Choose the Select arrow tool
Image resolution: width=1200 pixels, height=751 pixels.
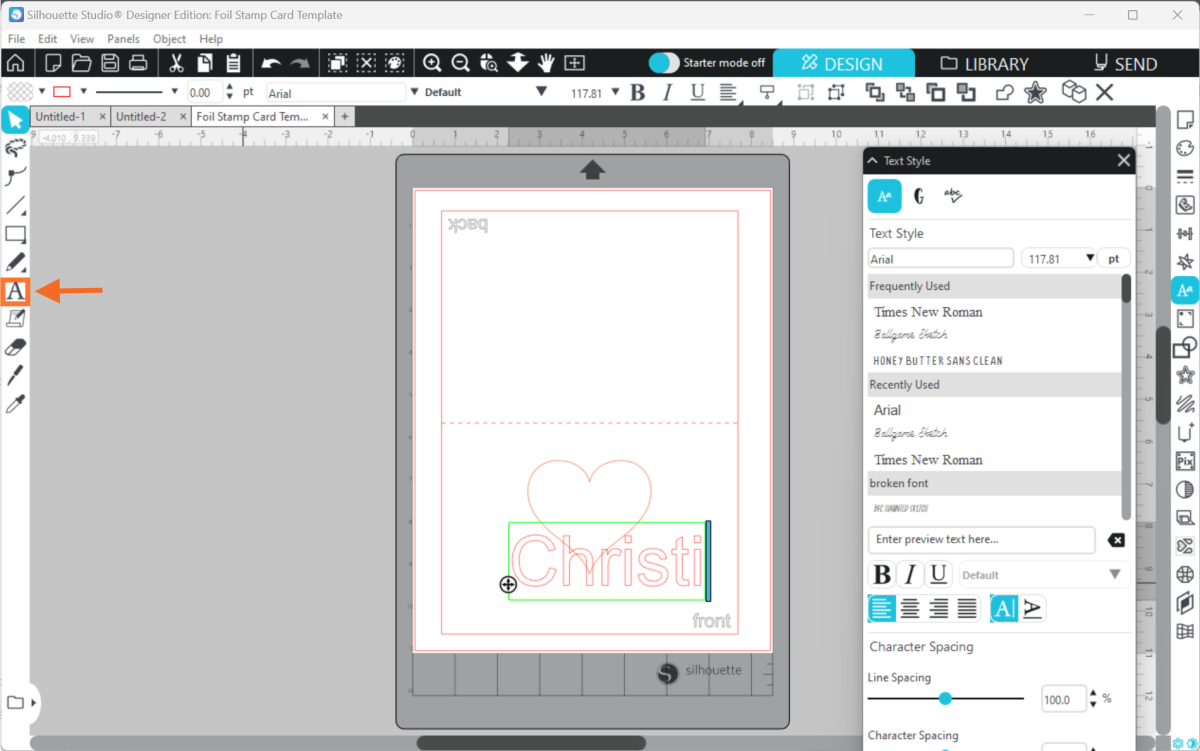(x=15, y=121)
